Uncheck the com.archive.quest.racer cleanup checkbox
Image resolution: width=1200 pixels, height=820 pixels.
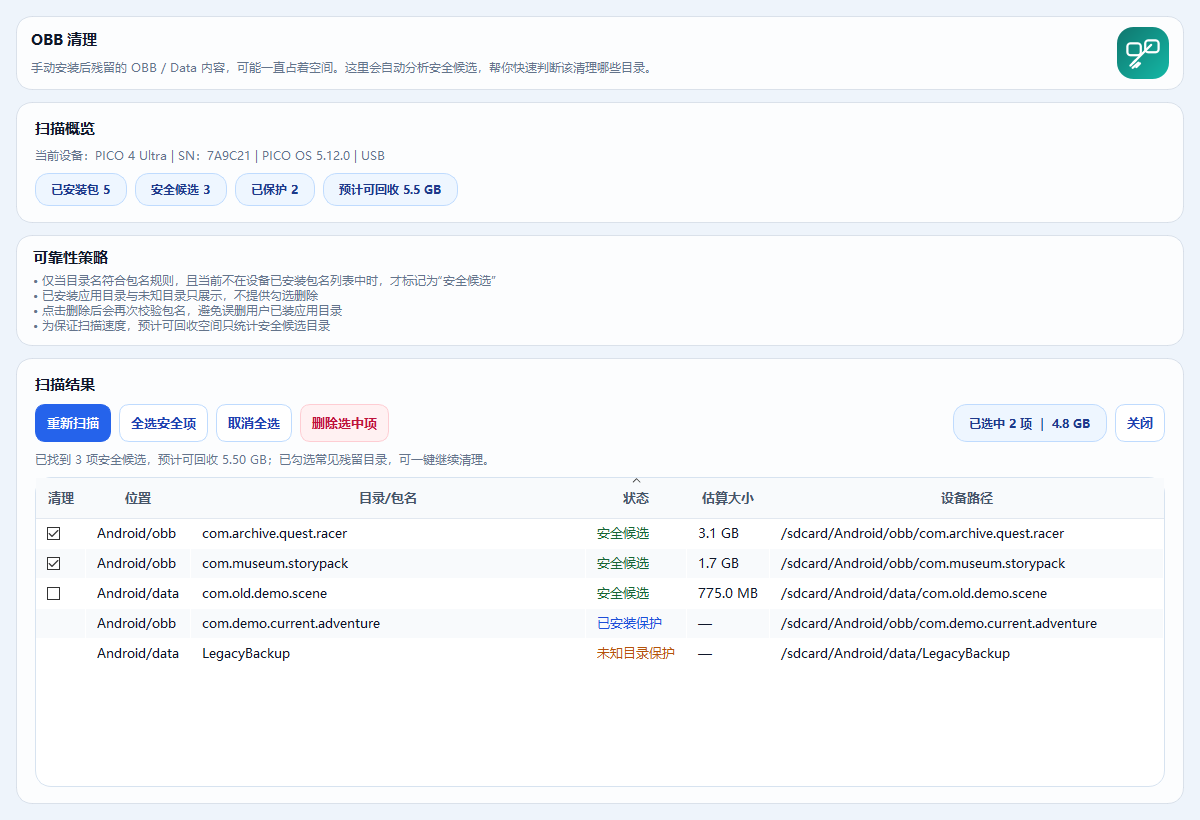pyautogui.click(x=54, y=534)
